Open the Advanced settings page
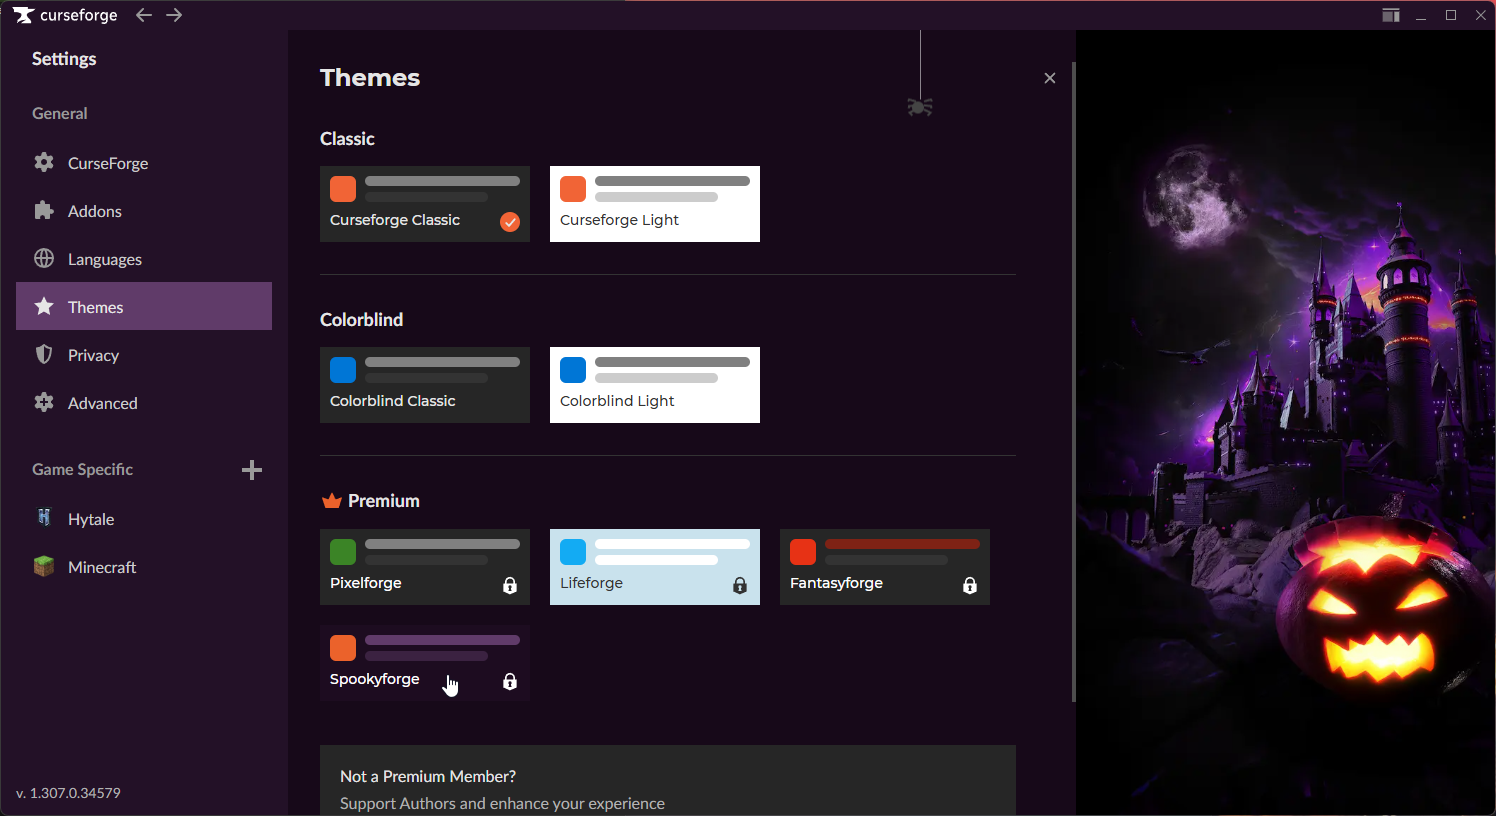The width and height of the screenshot is (1496, 816). pos(144,402)
